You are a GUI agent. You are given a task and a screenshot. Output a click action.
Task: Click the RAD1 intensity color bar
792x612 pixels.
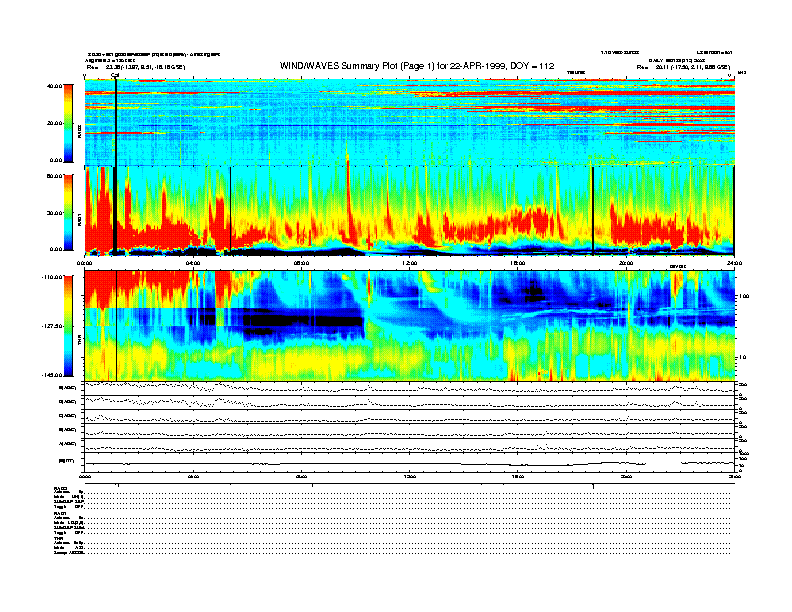coord(68,212)
